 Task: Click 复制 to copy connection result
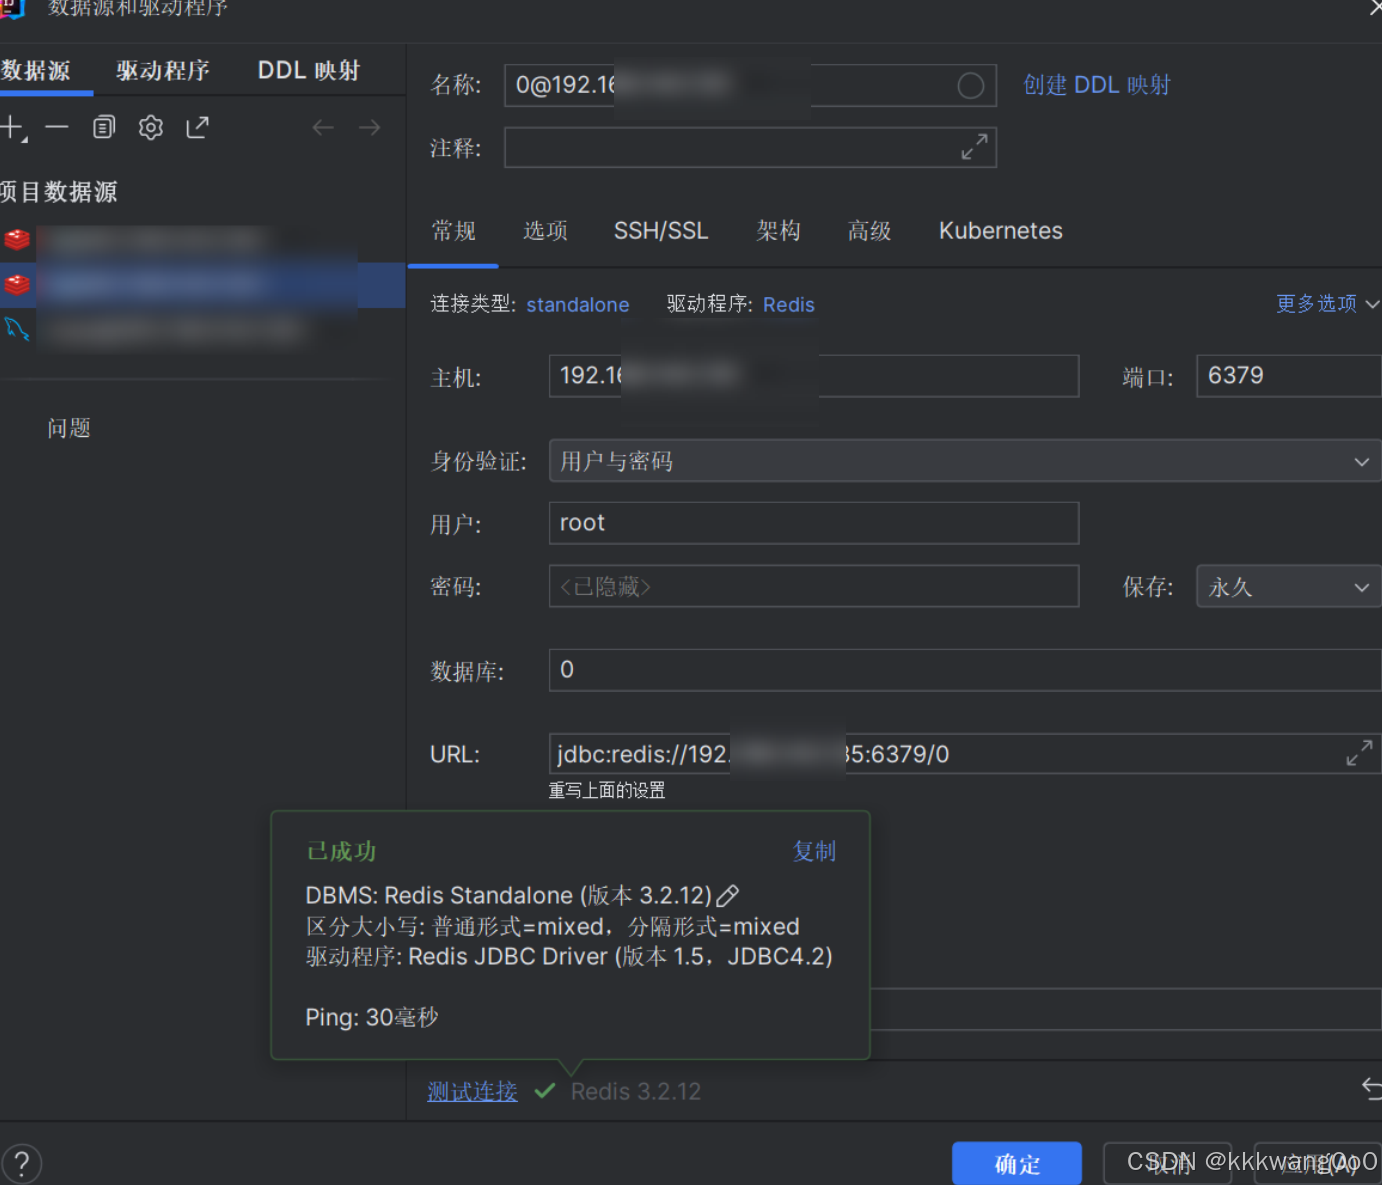point(814,851)
